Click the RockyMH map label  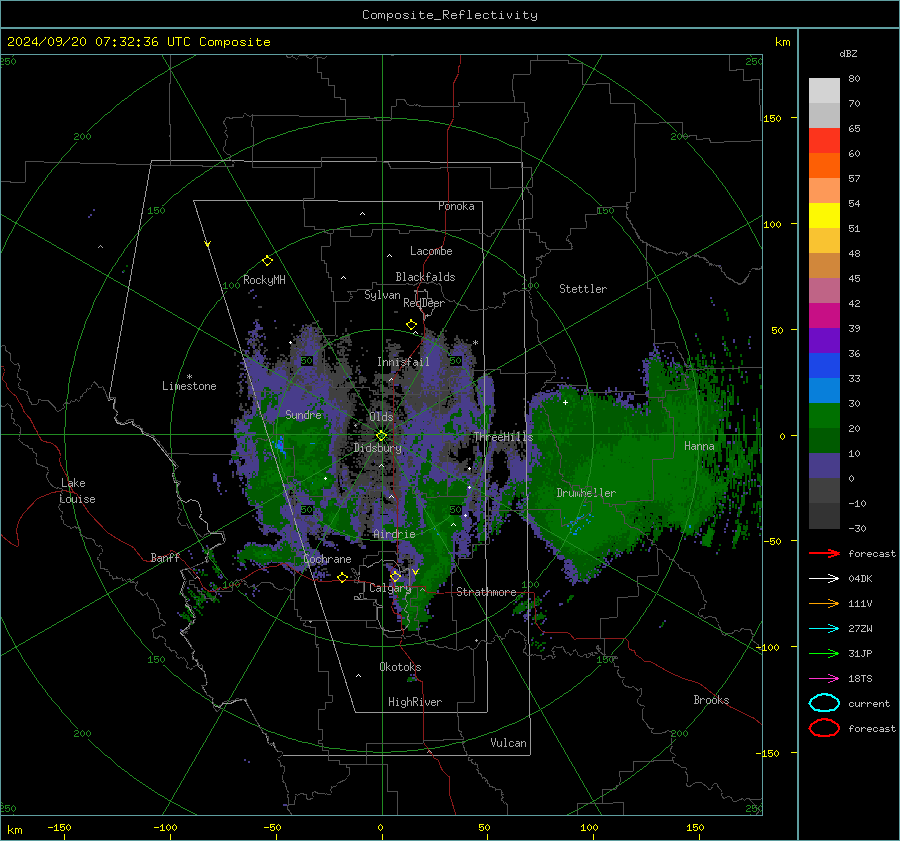tap(264, 280)
